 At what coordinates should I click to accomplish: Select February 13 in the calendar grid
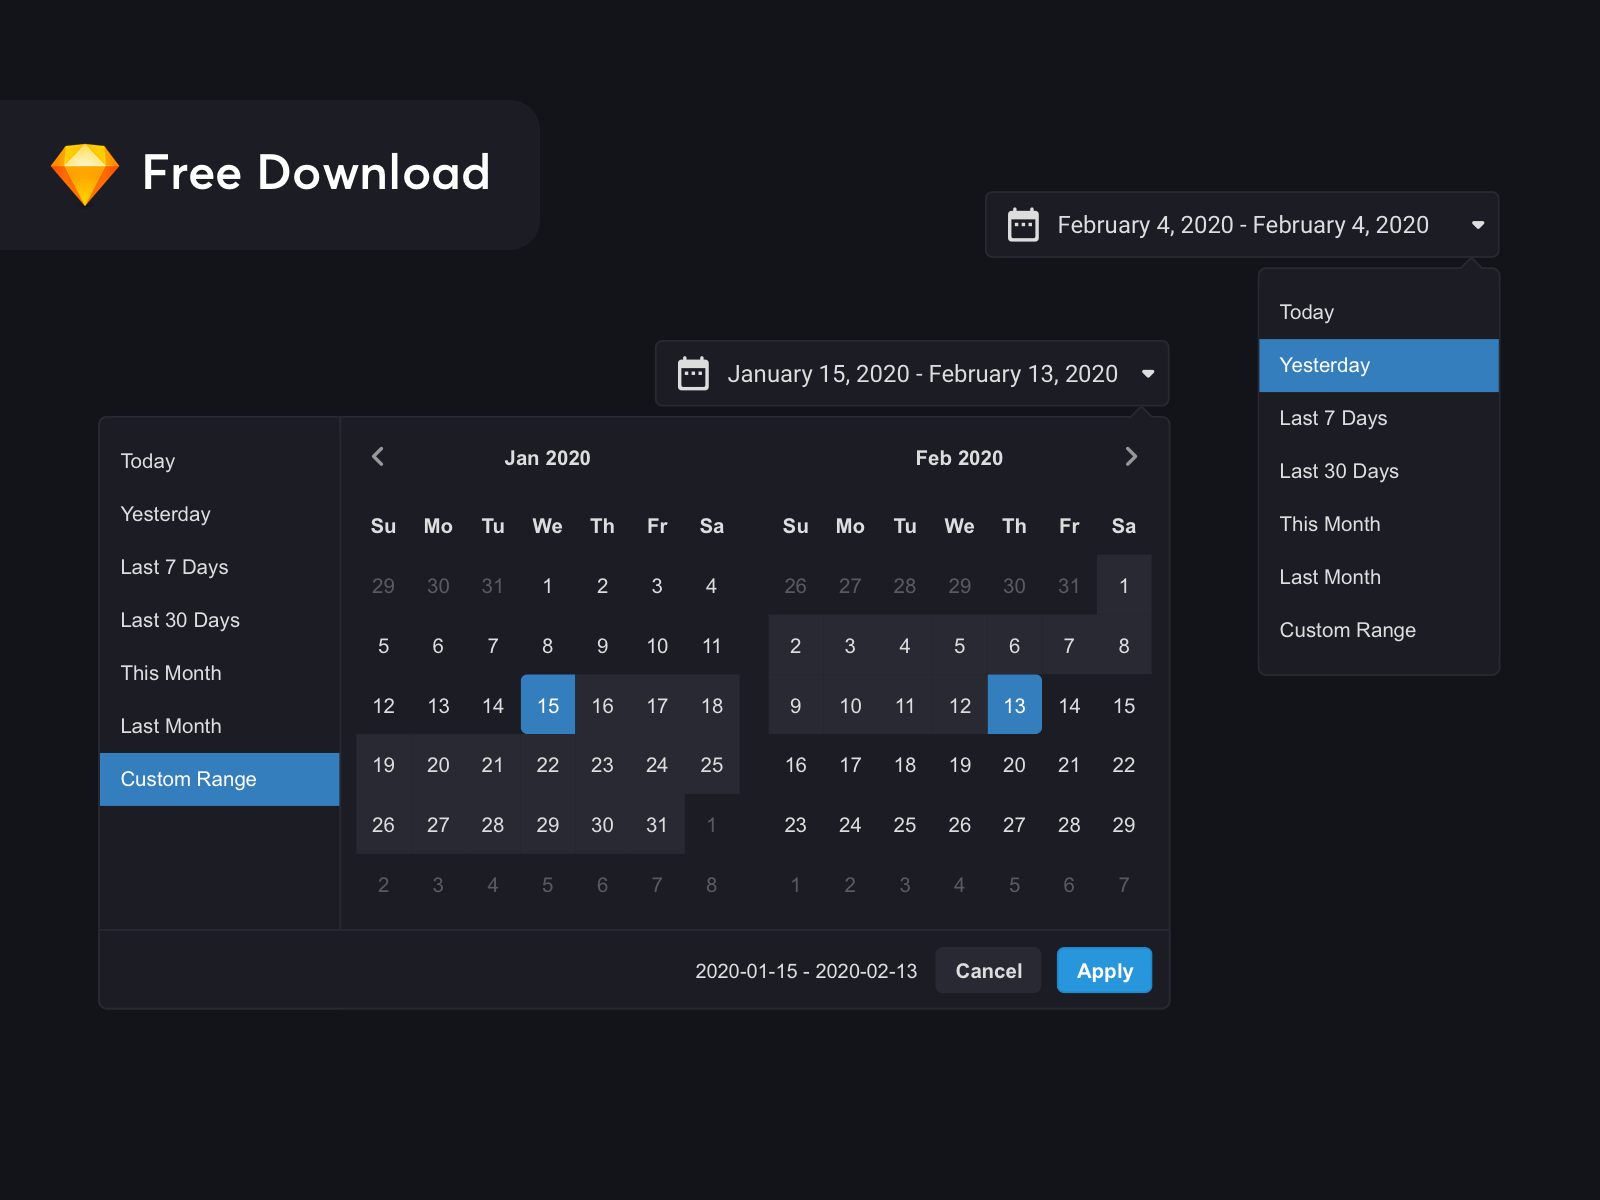point(1014,705)
